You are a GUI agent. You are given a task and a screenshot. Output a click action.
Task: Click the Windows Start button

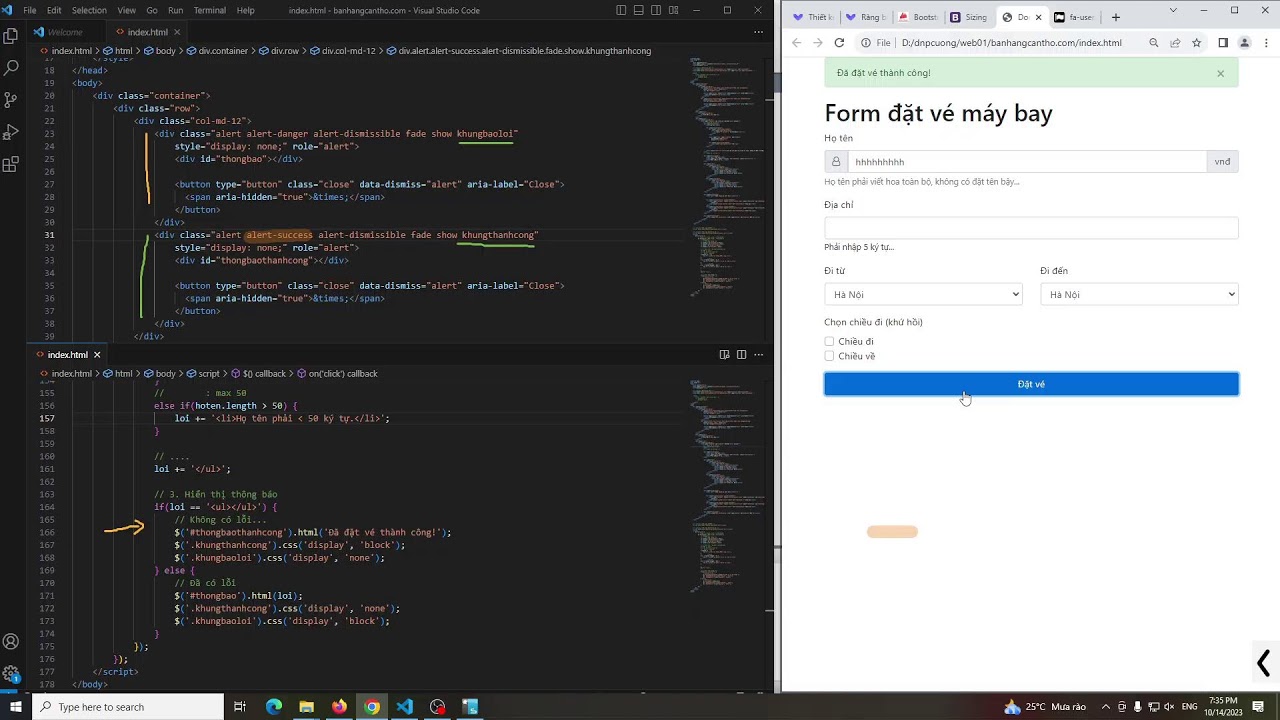(15, 707)
